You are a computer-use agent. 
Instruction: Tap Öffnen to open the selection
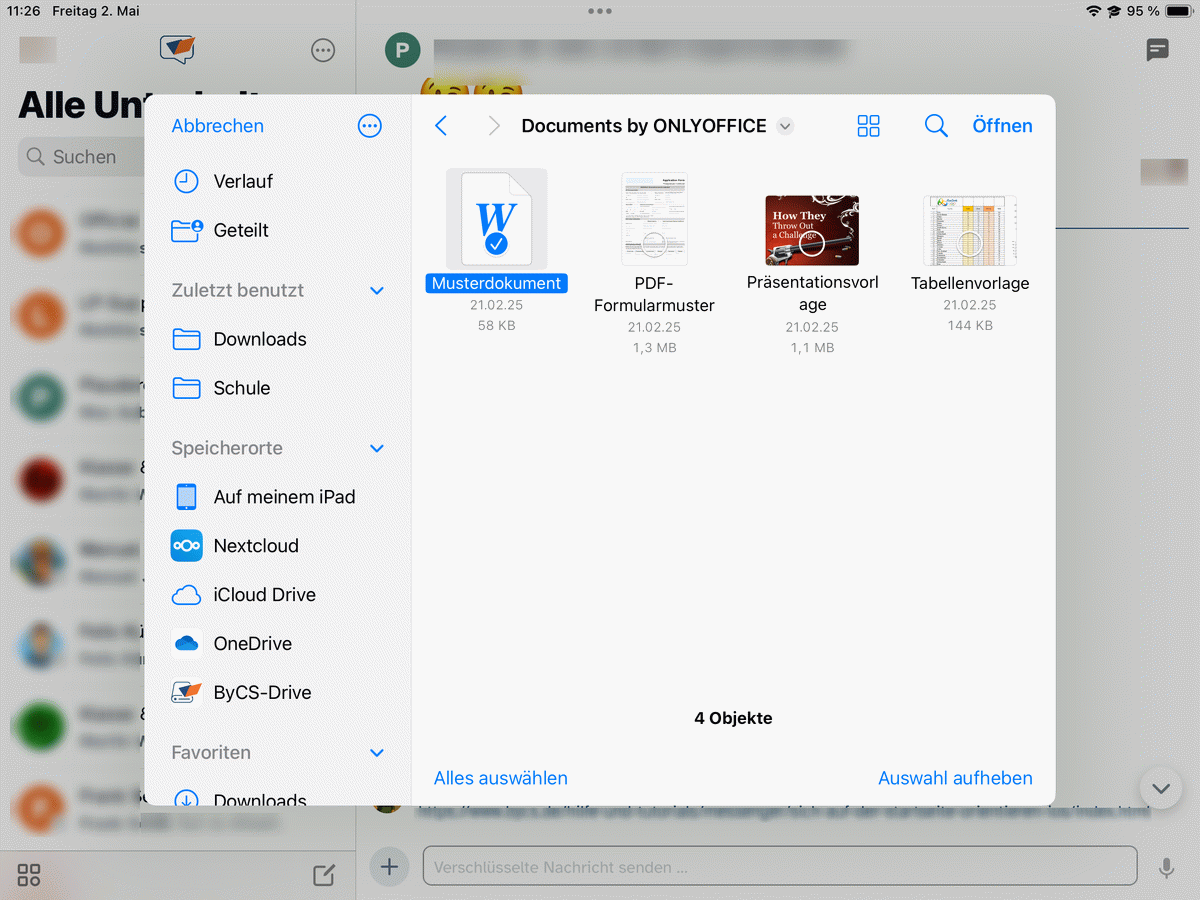pos(1002,126)
